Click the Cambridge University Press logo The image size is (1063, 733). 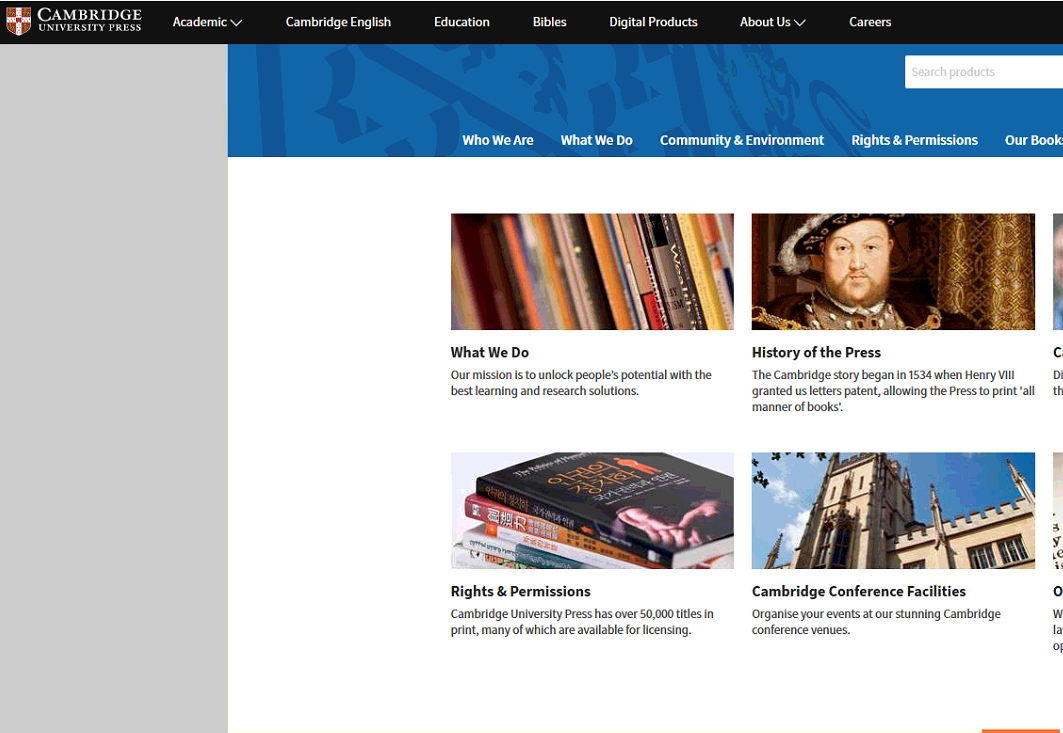click(x=74, y=21)
